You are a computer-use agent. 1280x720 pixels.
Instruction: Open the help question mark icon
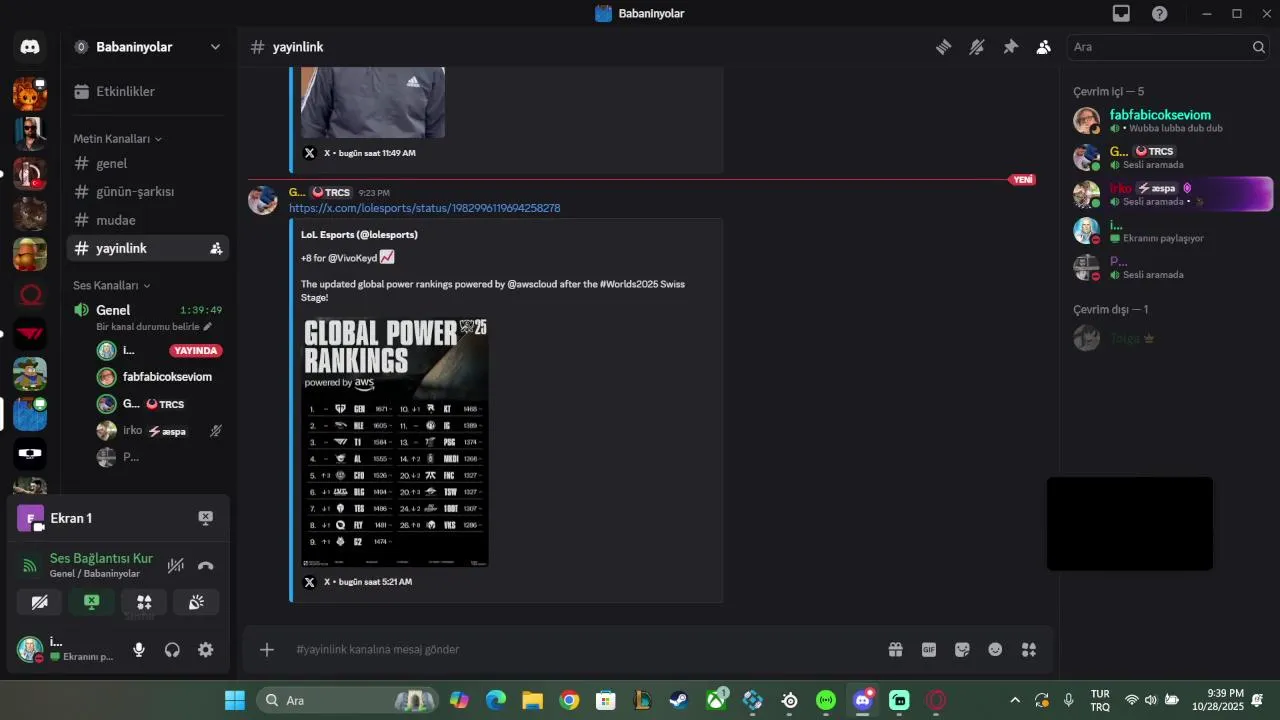[x=1159, y=13]
